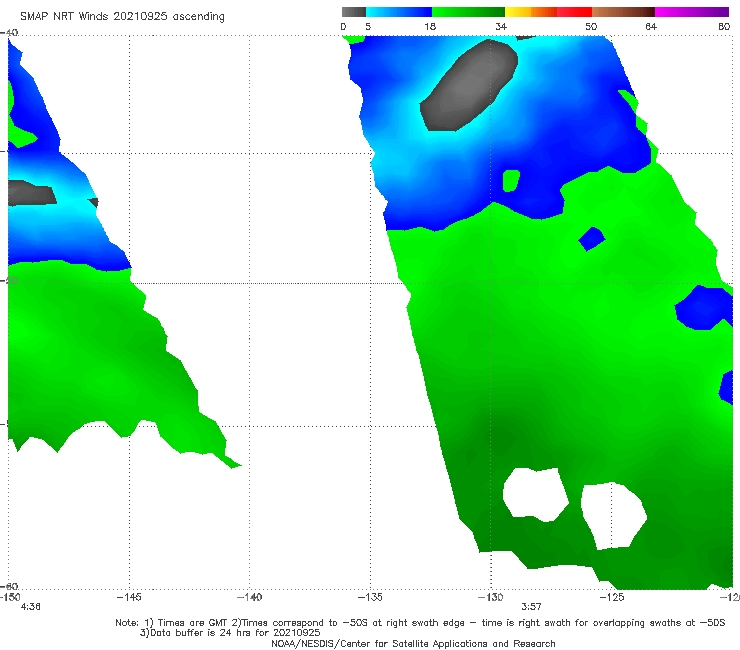Click the note line starting 'Note: 1) Times are GMT'
This screenshot has width=740, height=650.
coord(420,623)
